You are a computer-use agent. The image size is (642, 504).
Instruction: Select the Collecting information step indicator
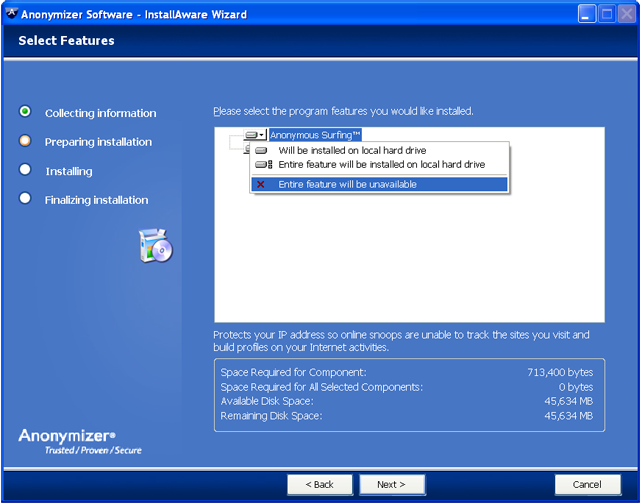pos(25,112)
